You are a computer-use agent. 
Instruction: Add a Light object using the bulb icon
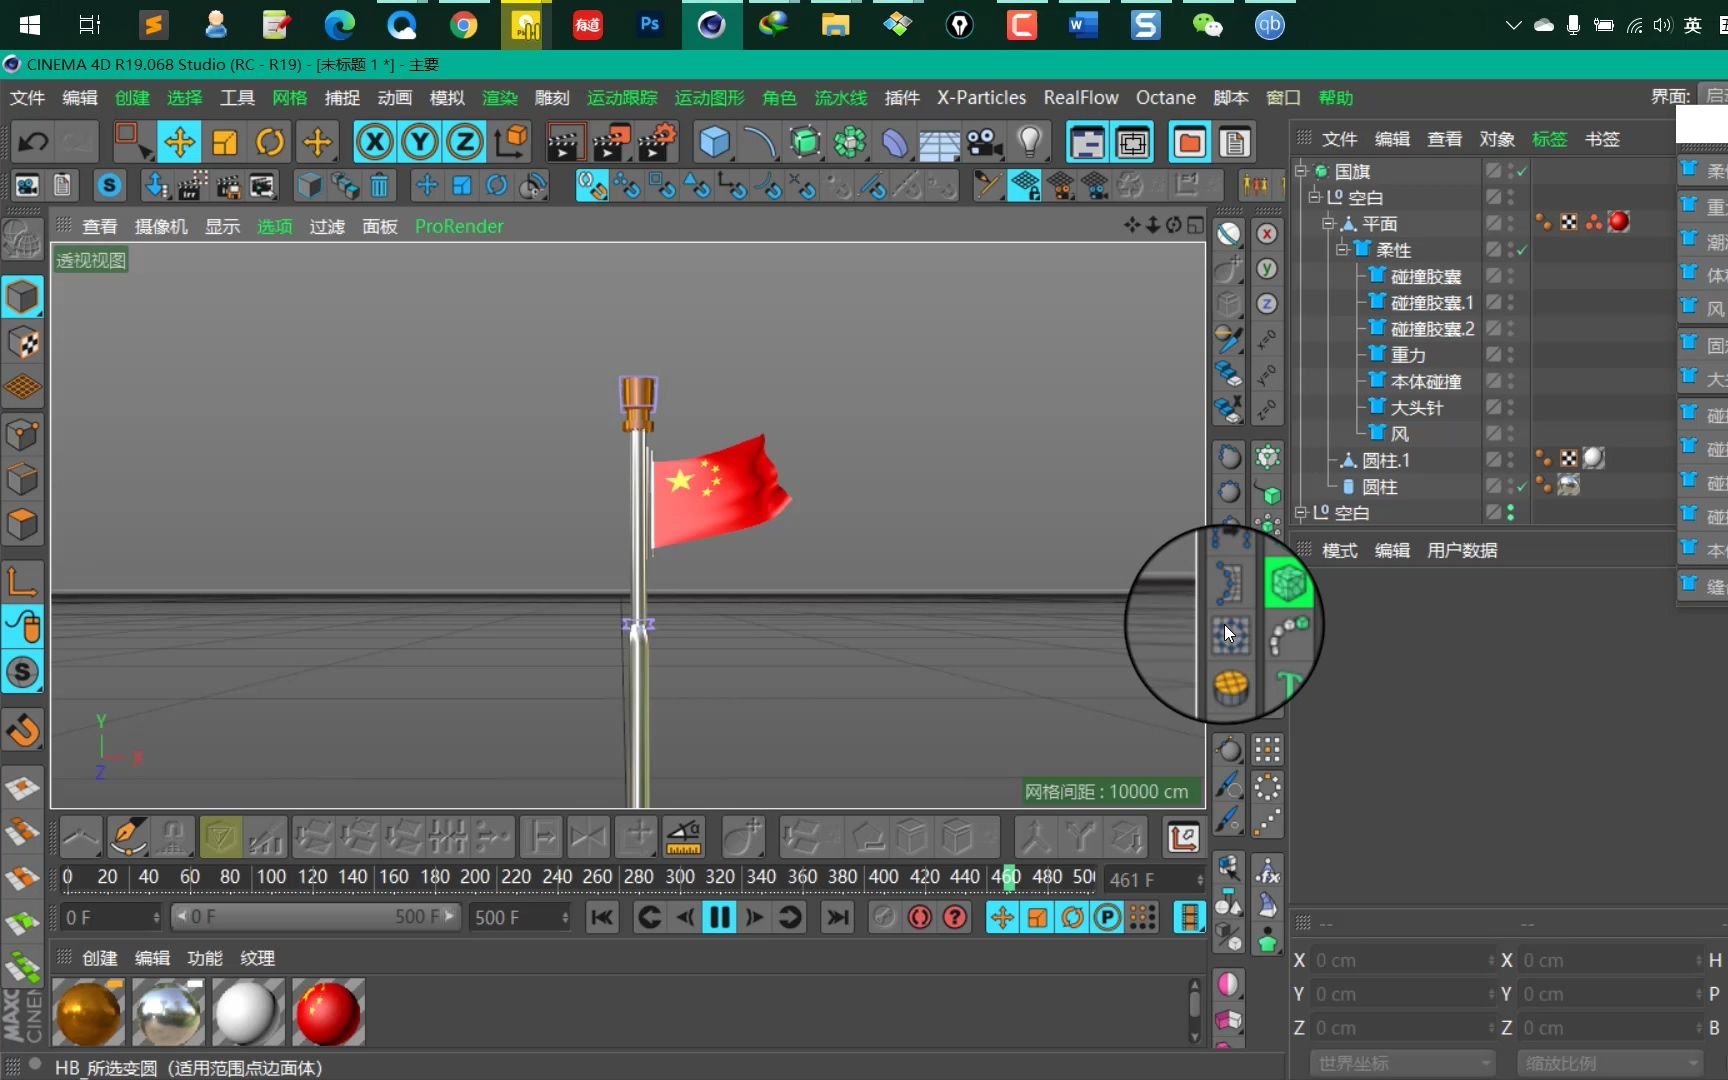pyautogui.click(x=1031, y=142)
